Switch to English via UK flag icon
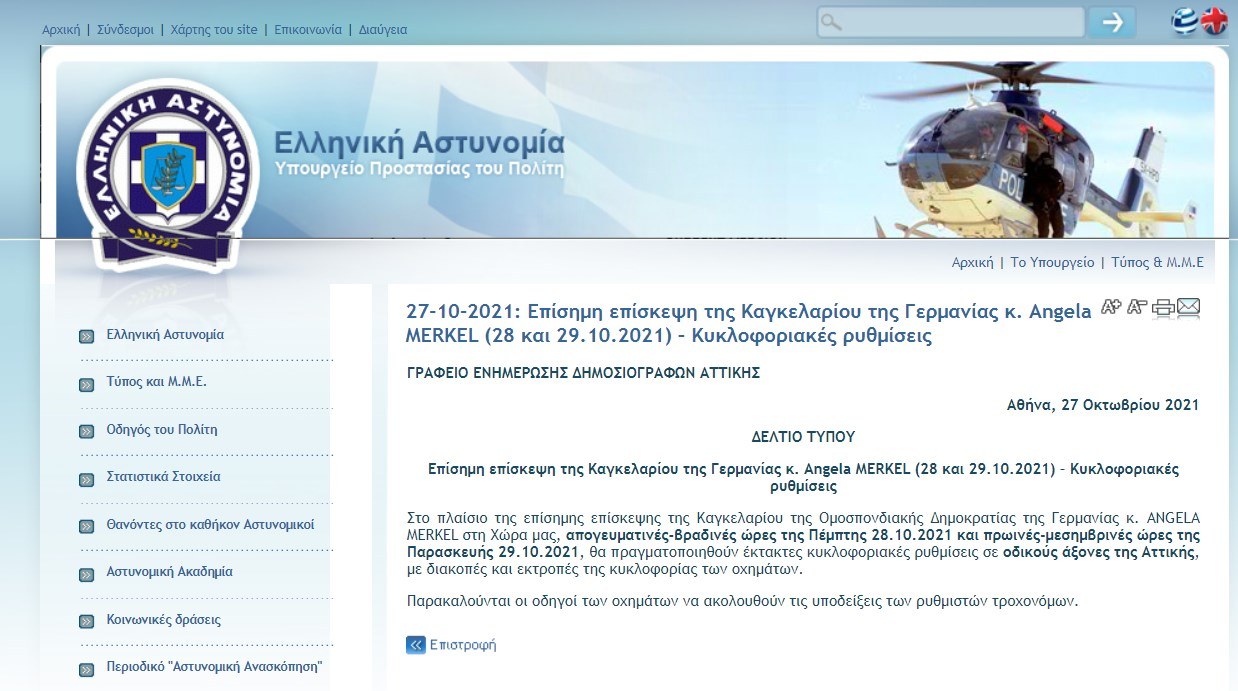 click(x=1214, y=22)
